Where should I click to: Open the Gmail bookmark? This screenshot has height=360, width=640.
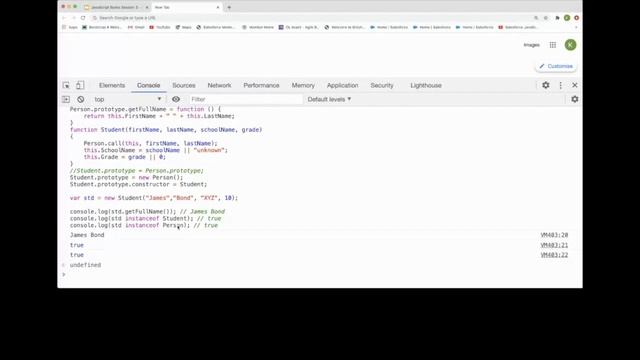[x=136, y=27]
